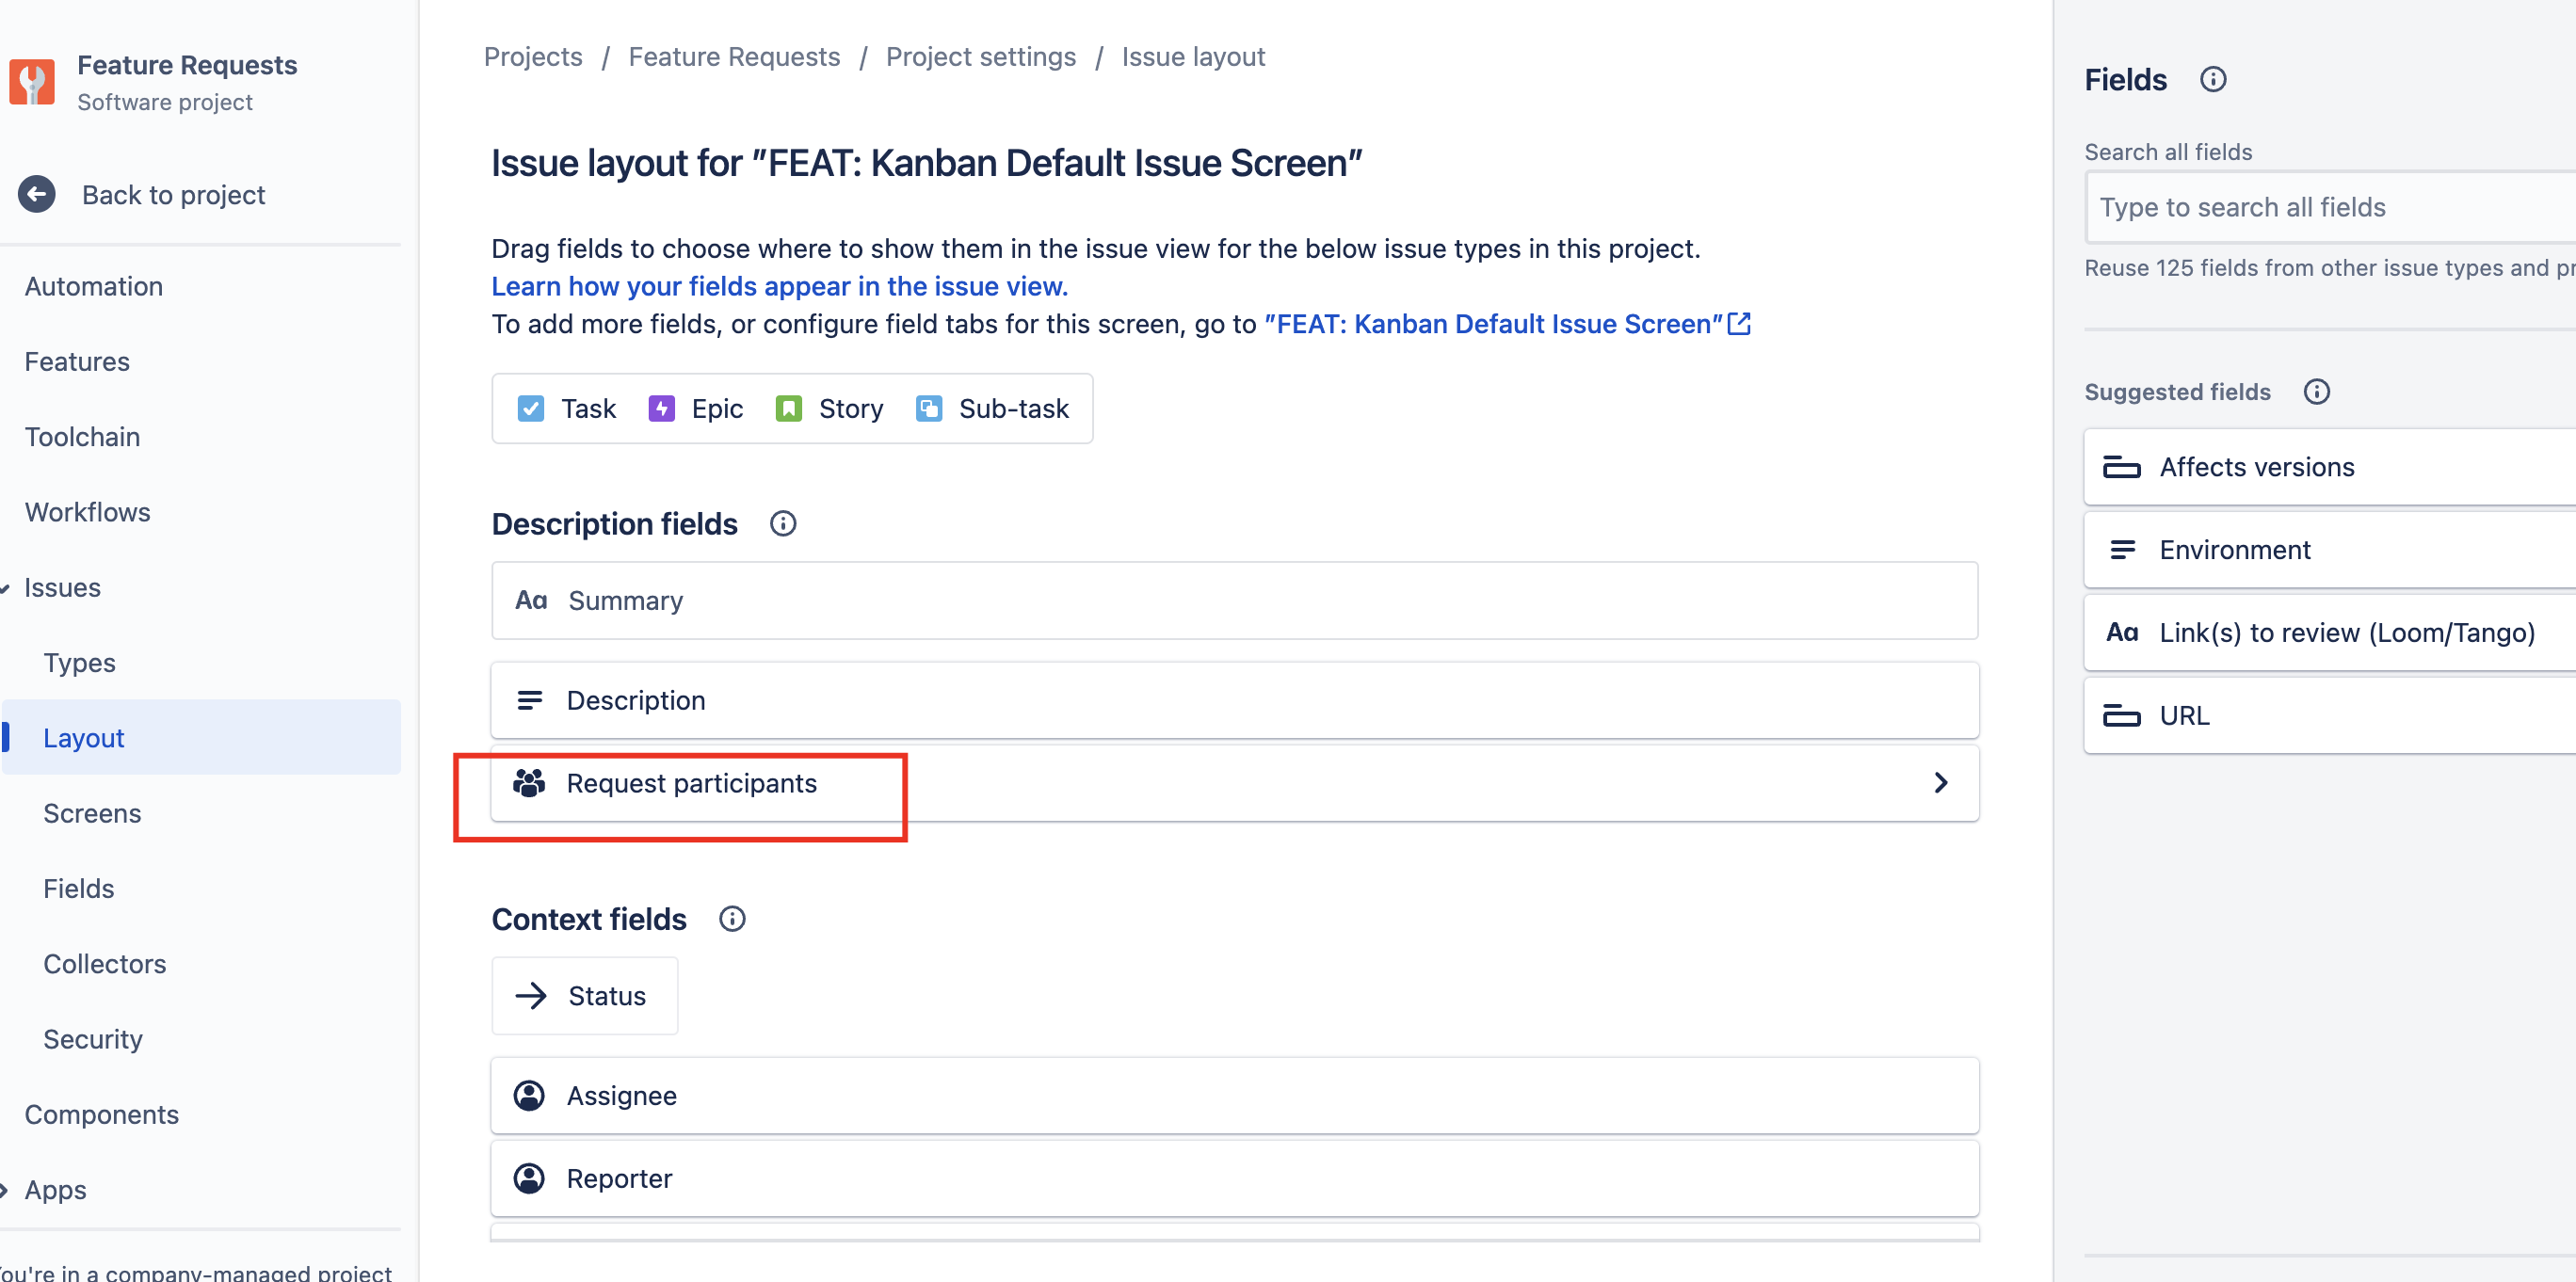
Task: Click info icon next to Suggested fields
Action: pyautogui.click(x=2316, y=391)
